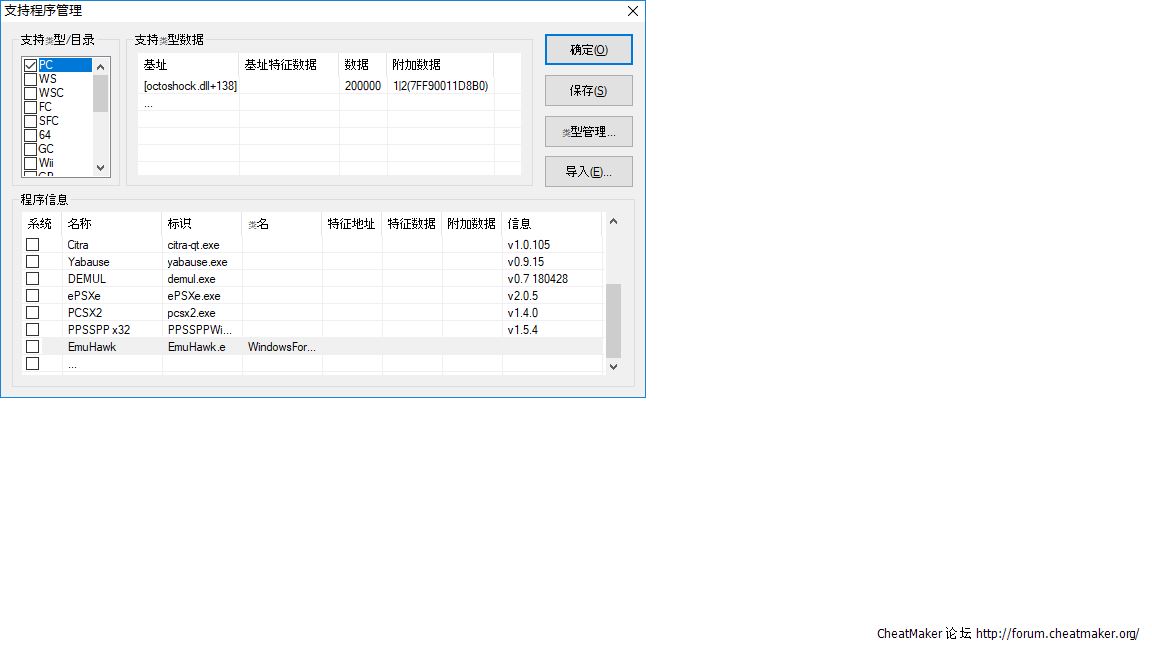The image size is (1152, 648).
Task: Toggle the Citra system checkbox
Action: (x=32, y=245)
